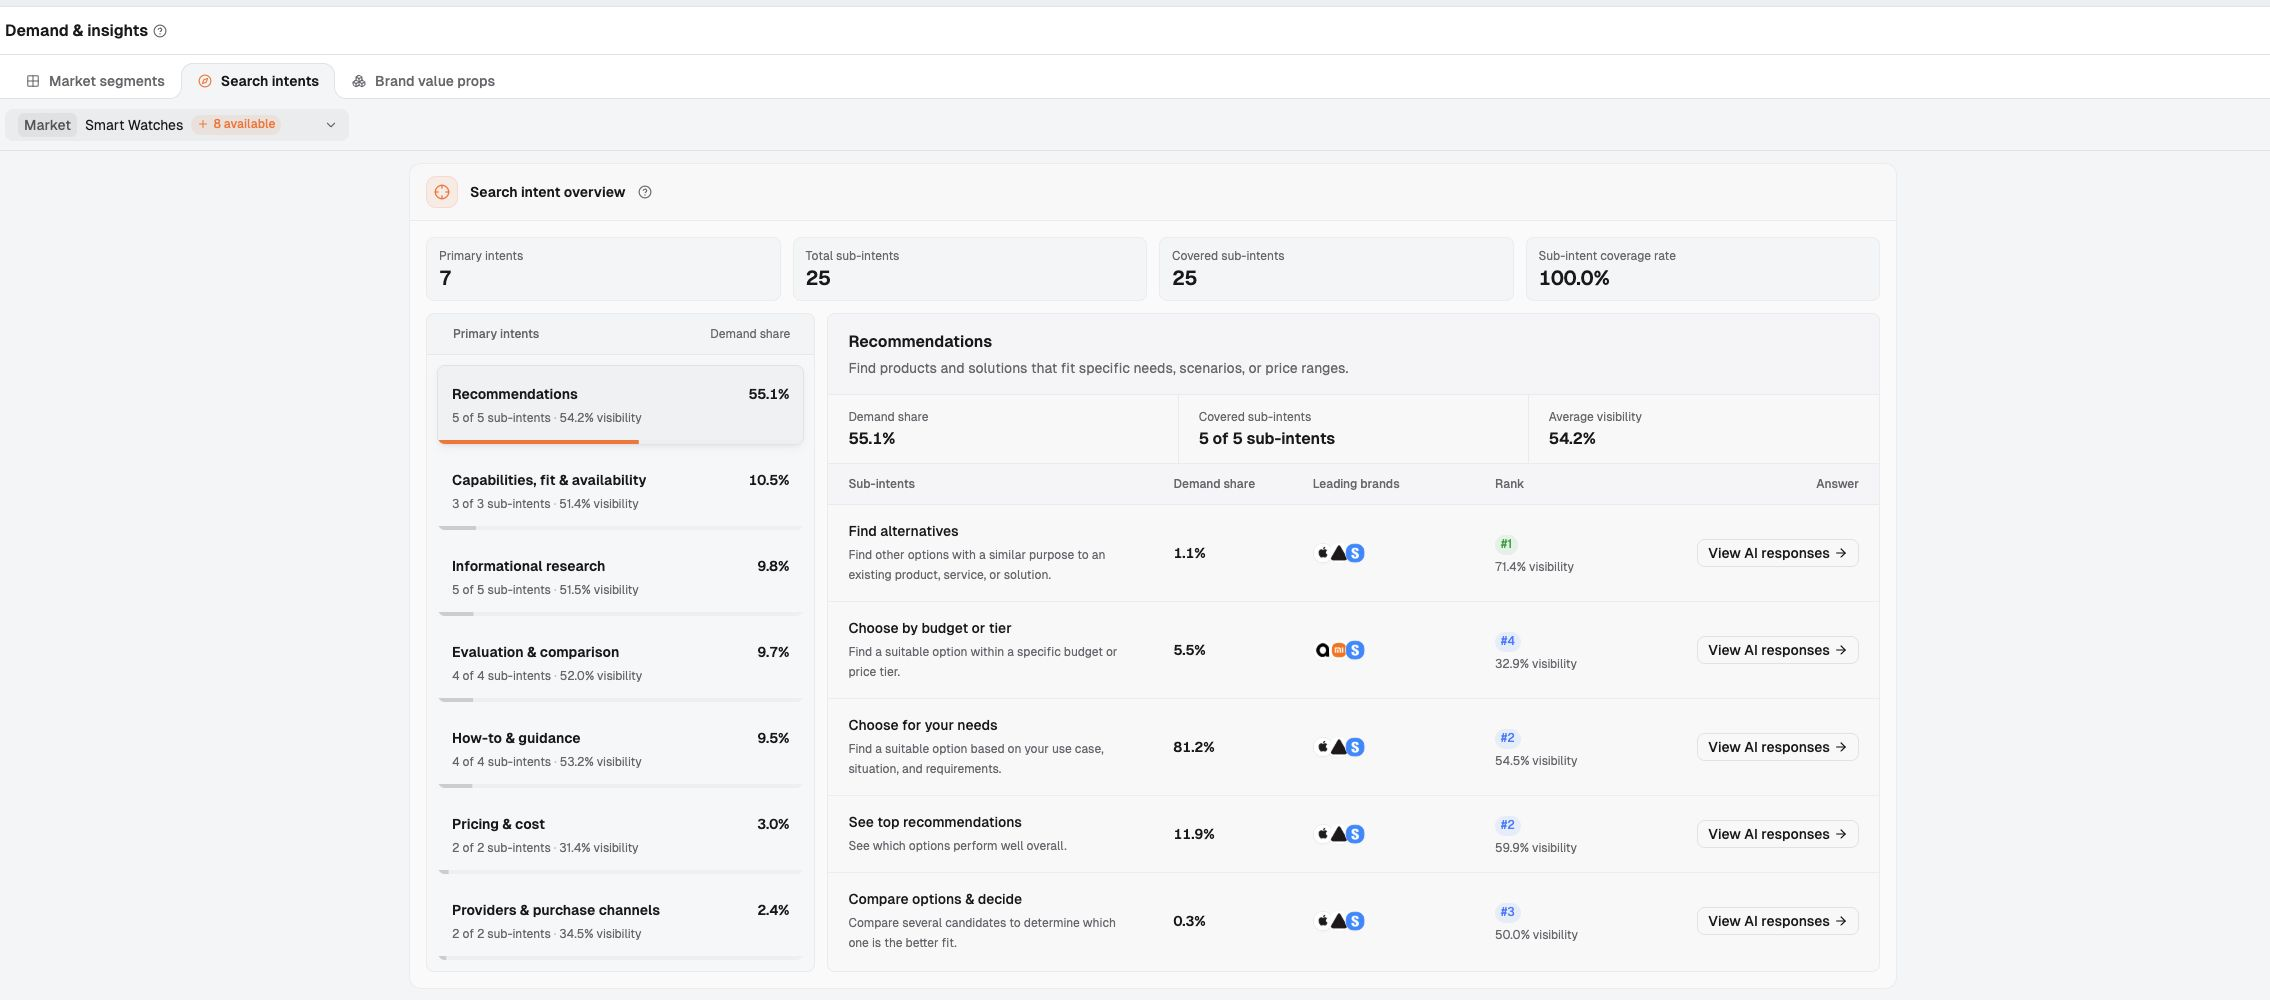
Task: Click Demand share header in Primary intents list
Action: [x=750, y=334]
